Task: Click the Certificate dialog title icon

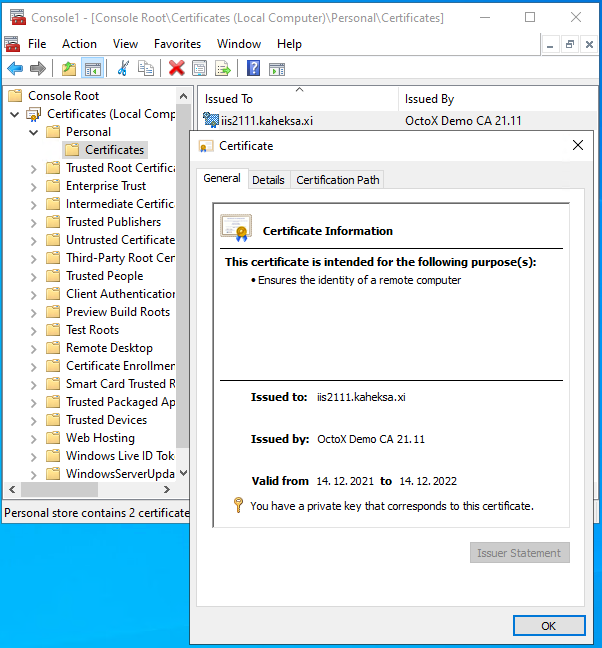Action: 205,146
